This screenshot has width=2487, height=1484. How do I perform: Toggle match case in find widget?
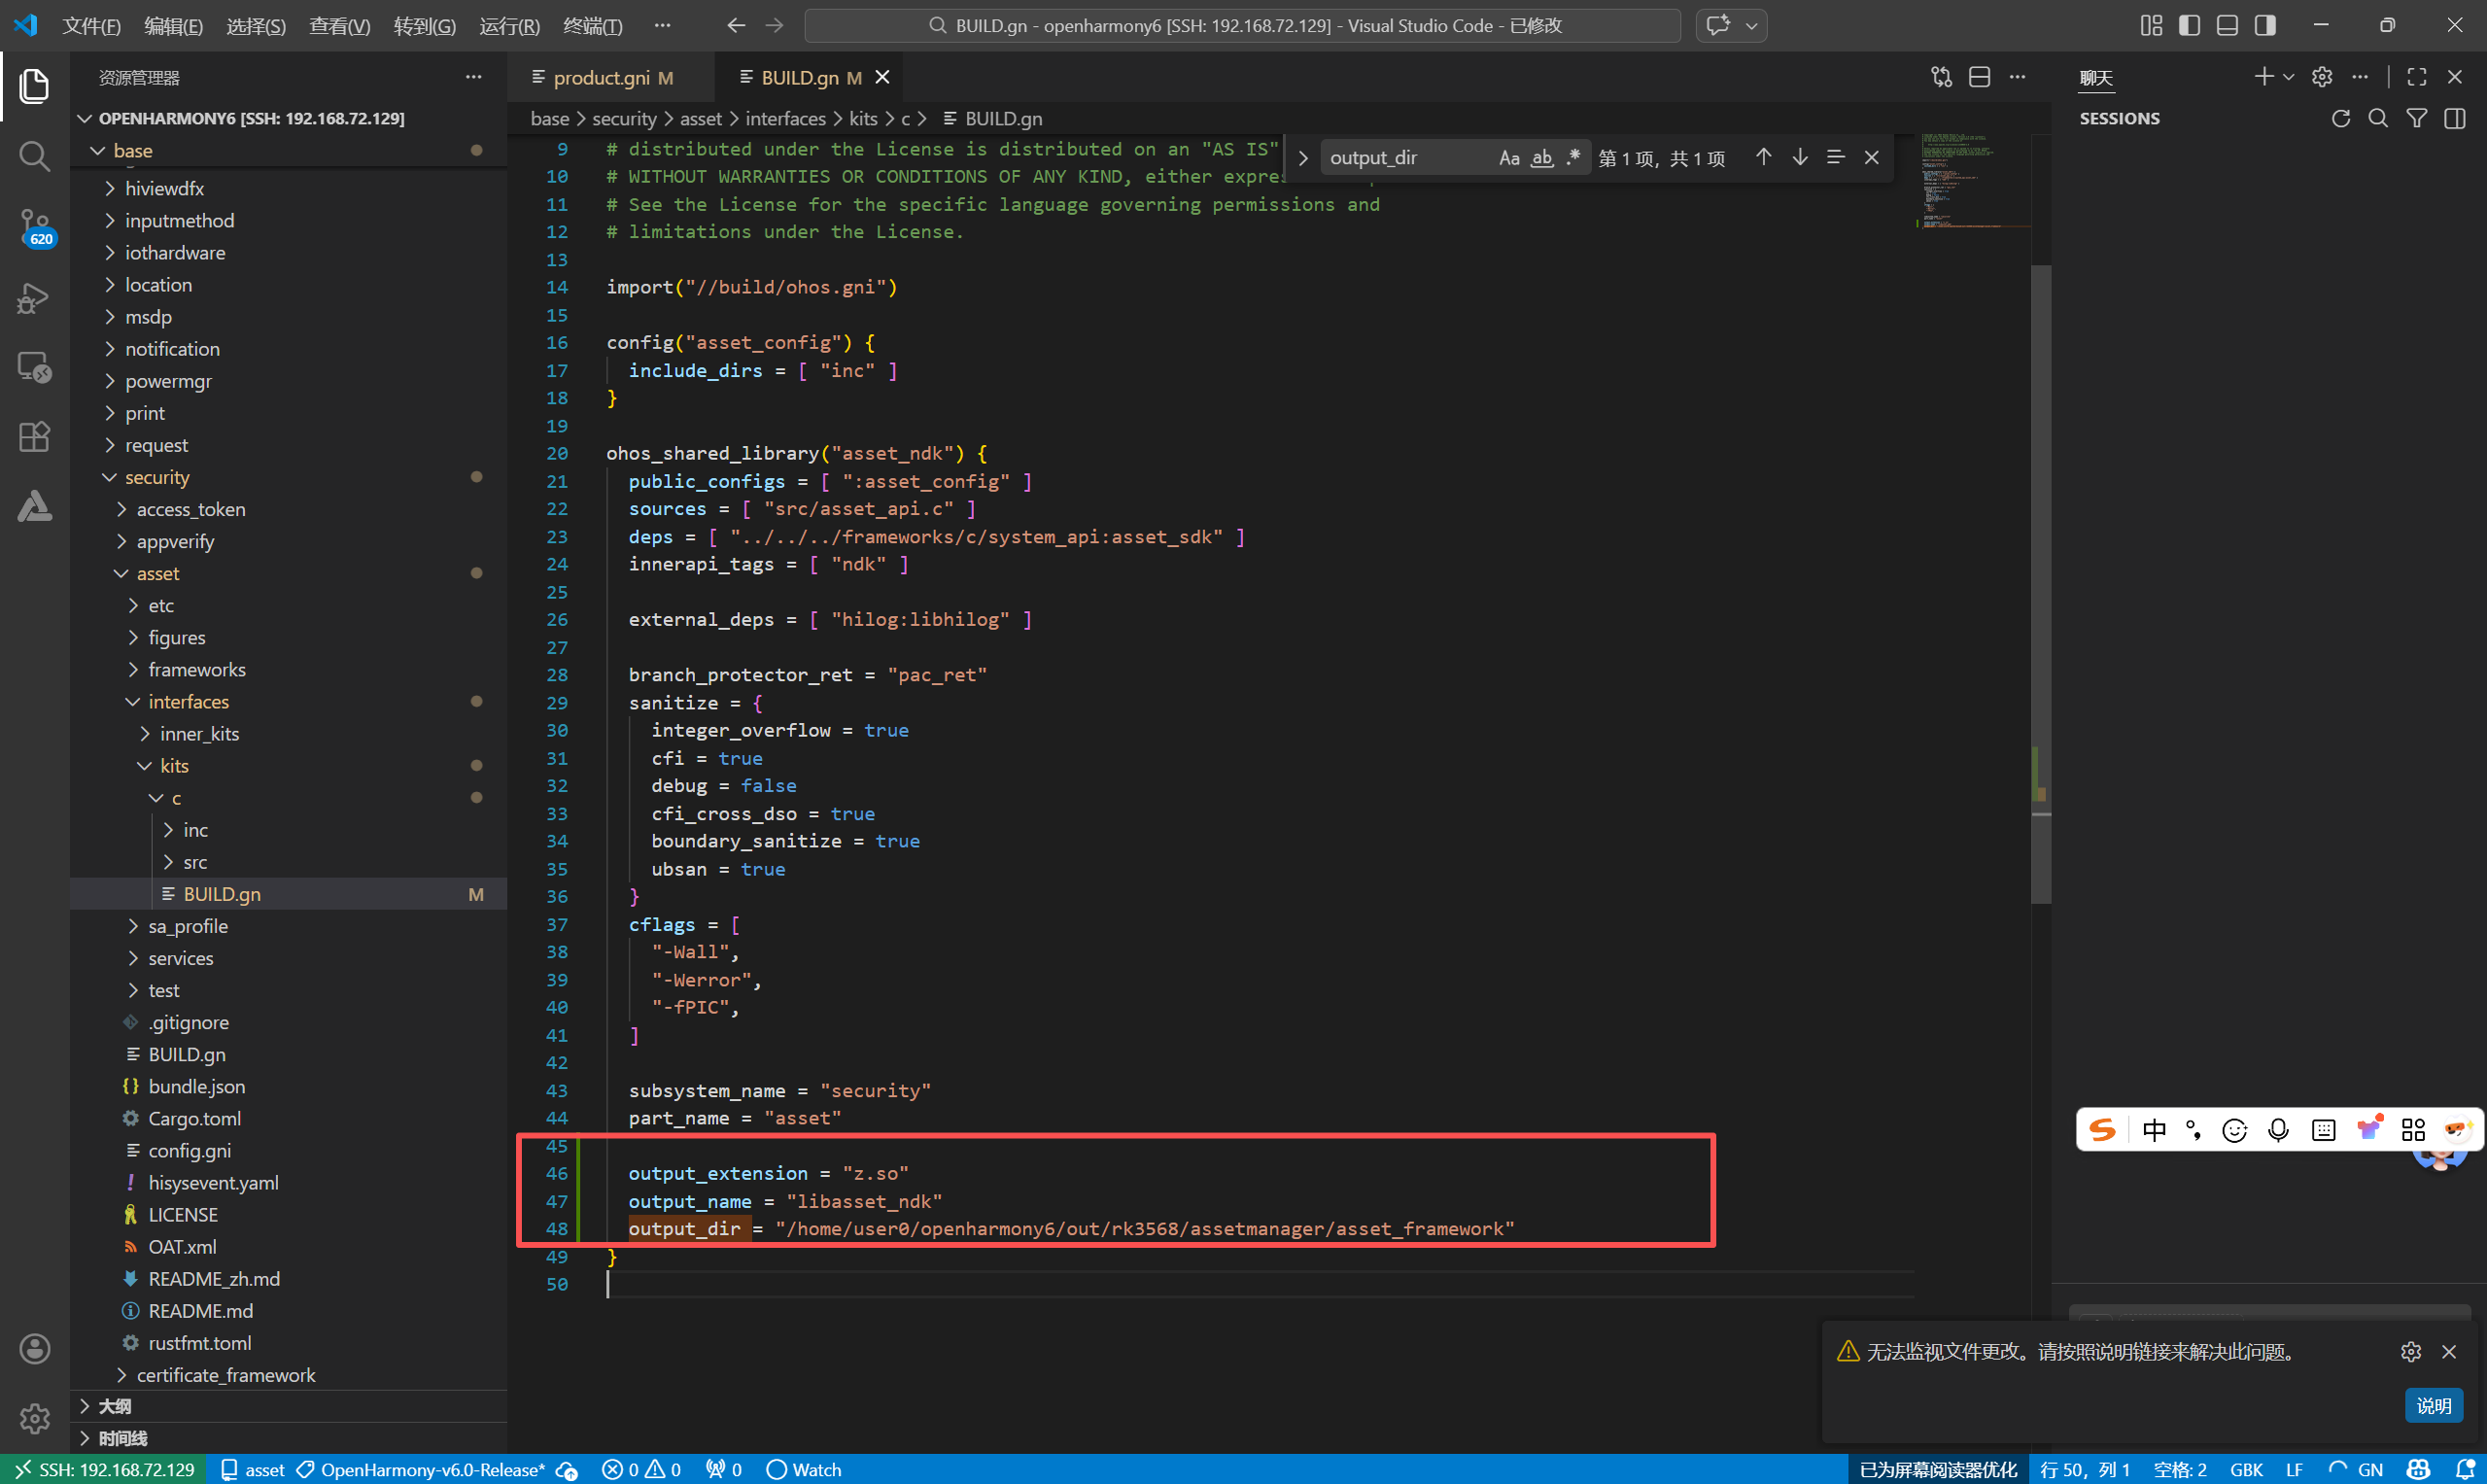click(x=1508, y=158)
